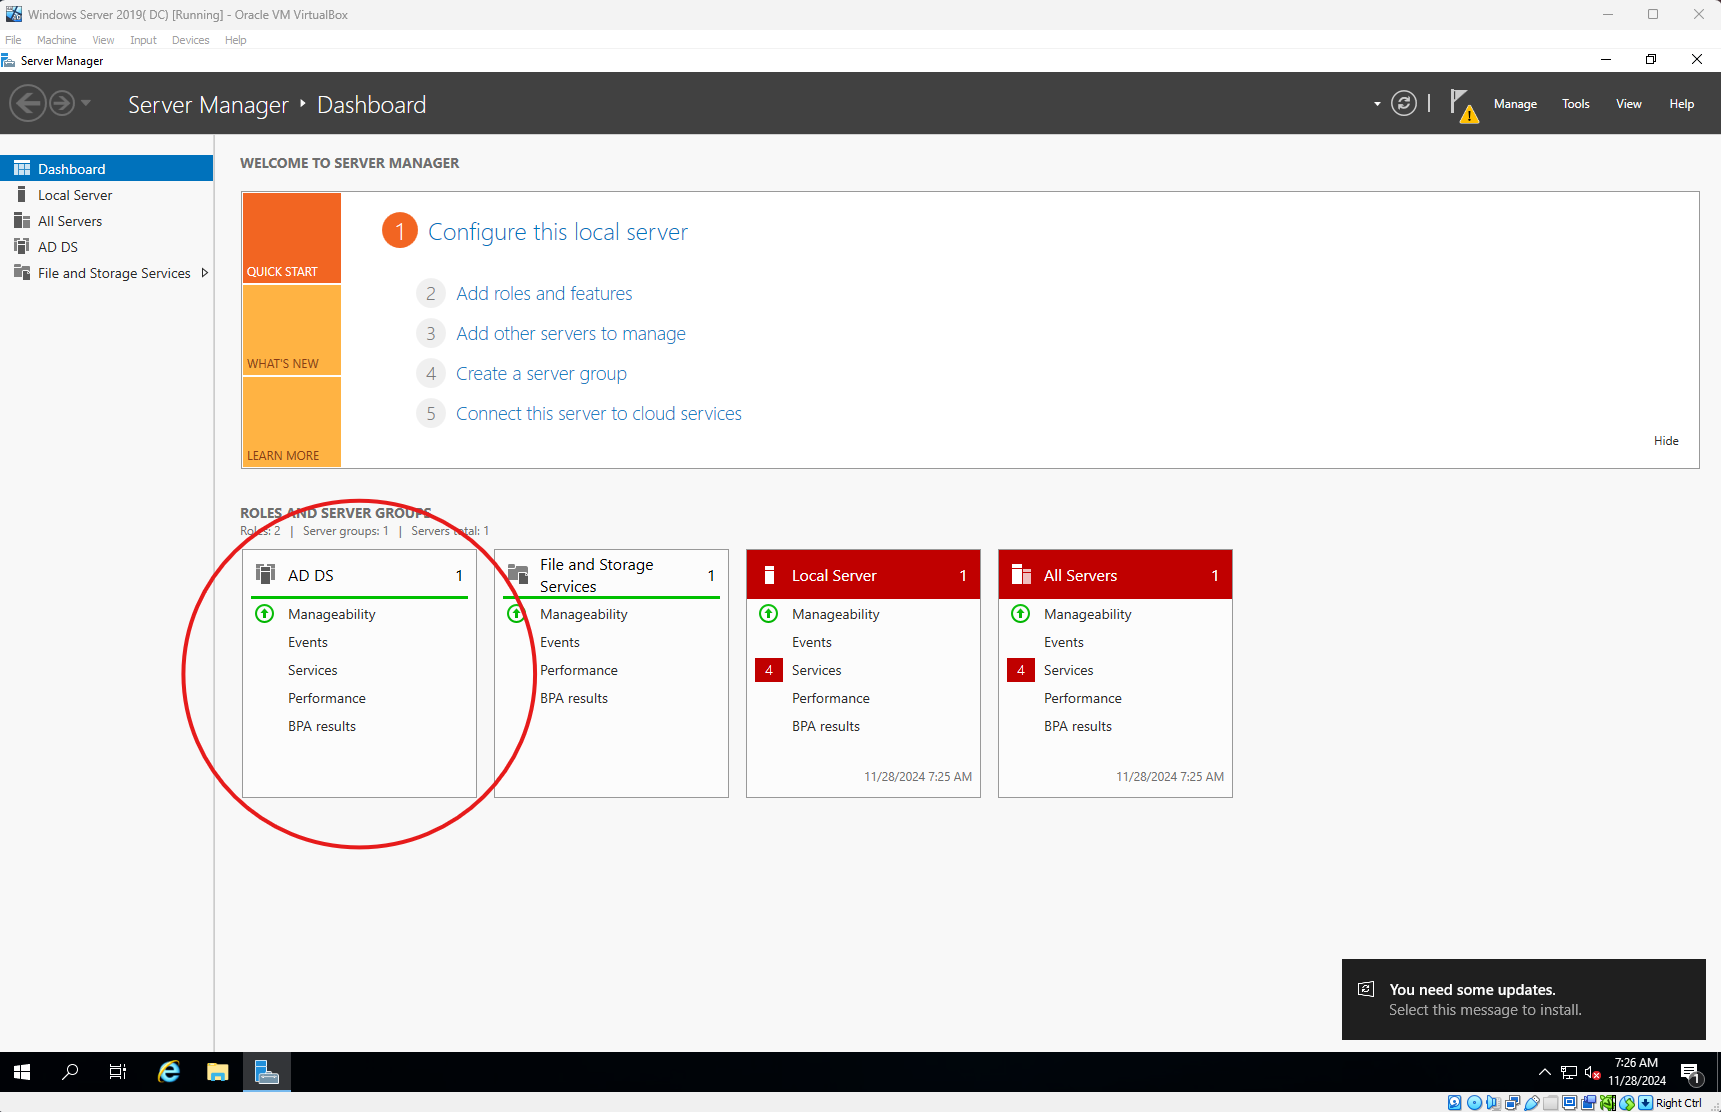Select the LEARN MORE tile
The height and width of the screenshot is (1112, 1721).
pos(292,422)
